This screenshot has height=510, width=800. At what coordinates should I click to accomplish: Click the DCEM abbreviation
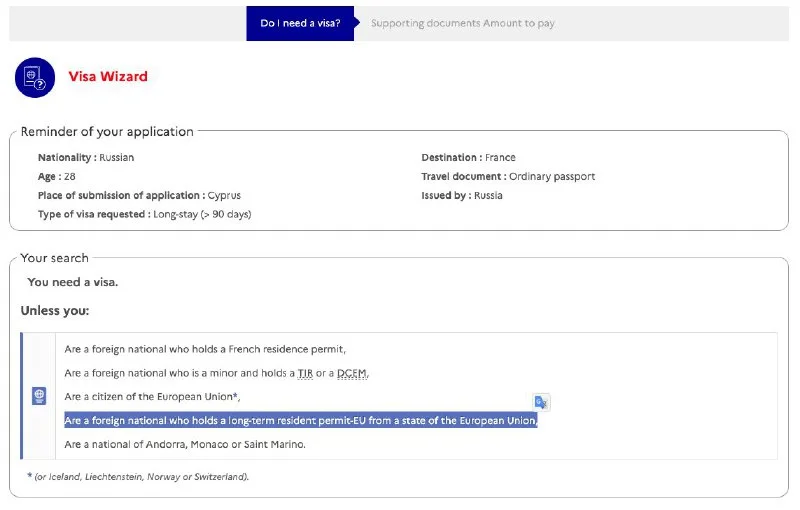[352, 373]
